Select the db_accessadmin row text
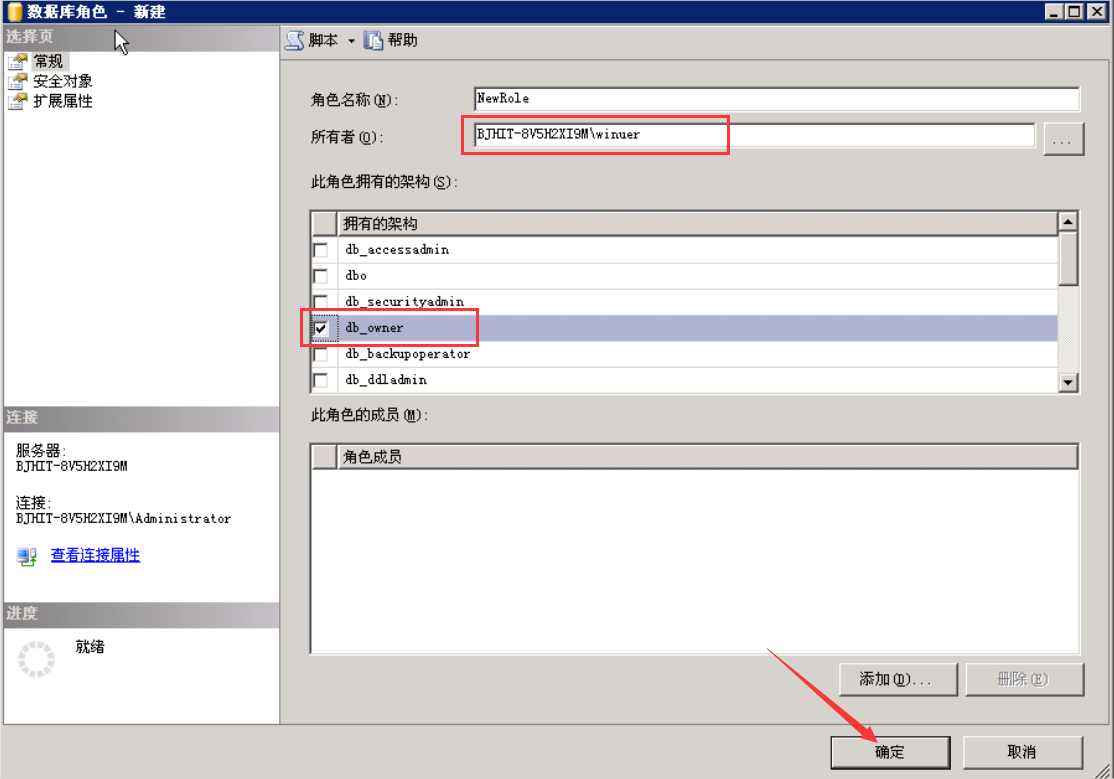This screenshot has height=779, width=1114. (x=397, y=250)
